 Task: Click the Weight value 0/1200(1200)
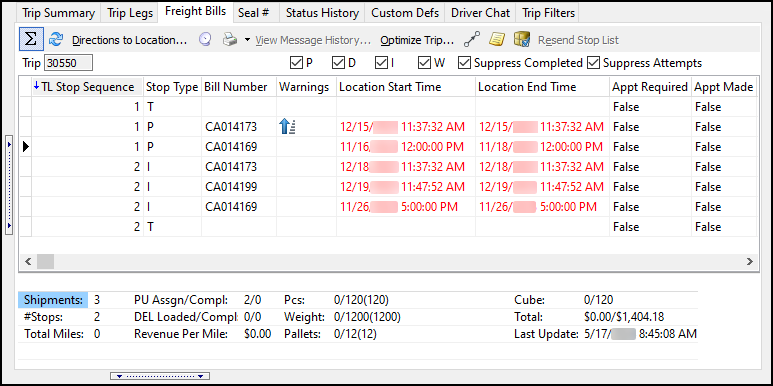pyautogui.click(x=367, y=317)
